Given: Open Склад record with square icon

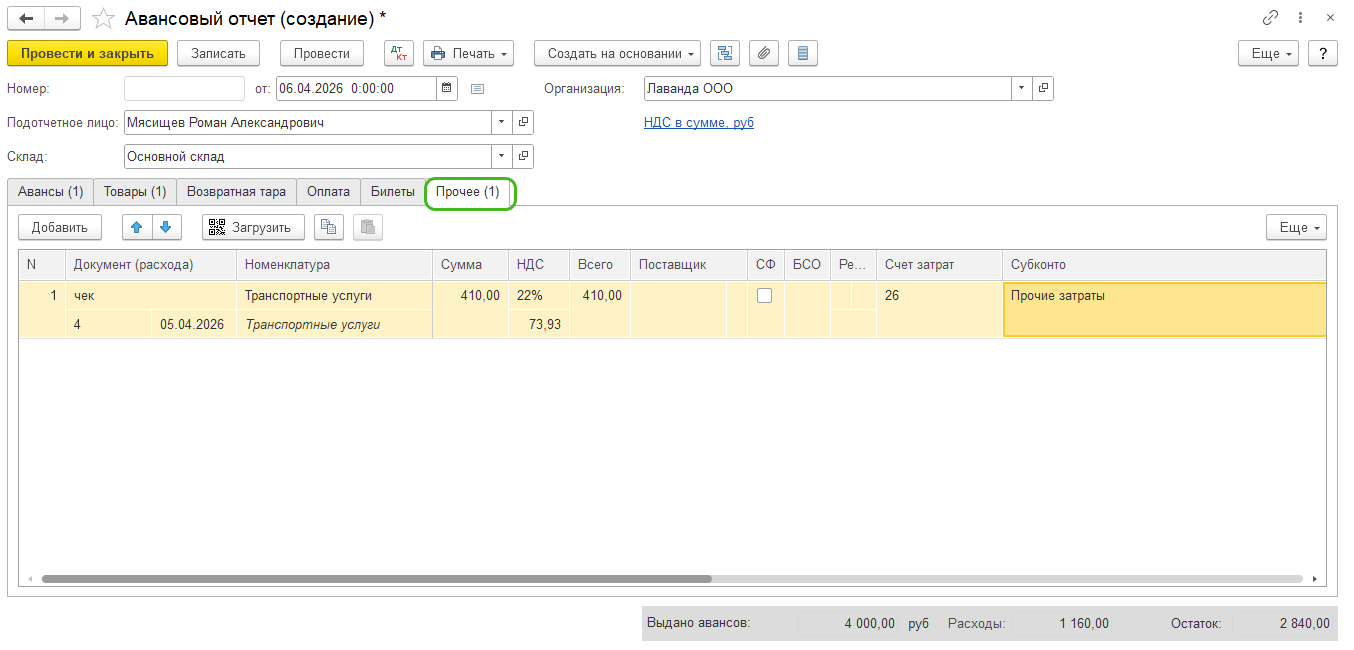Looking at the screenshot, I should point(523,156).
